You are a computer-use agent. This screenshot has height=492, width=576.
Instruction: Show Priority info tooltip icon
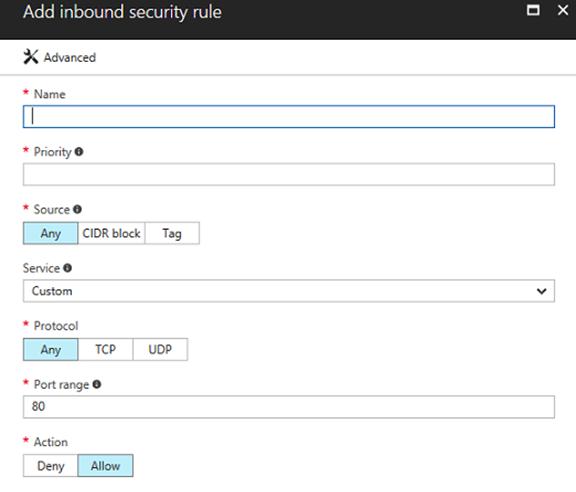coord(79,151)
